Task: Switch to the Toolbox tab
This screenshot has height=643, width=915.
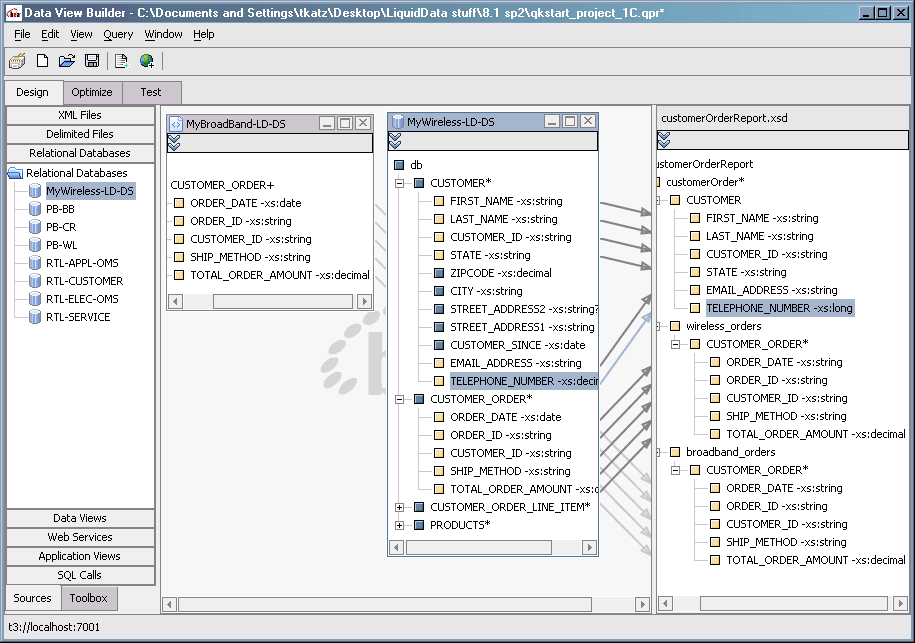Action: pyautogui.click(x=88, y=598)
